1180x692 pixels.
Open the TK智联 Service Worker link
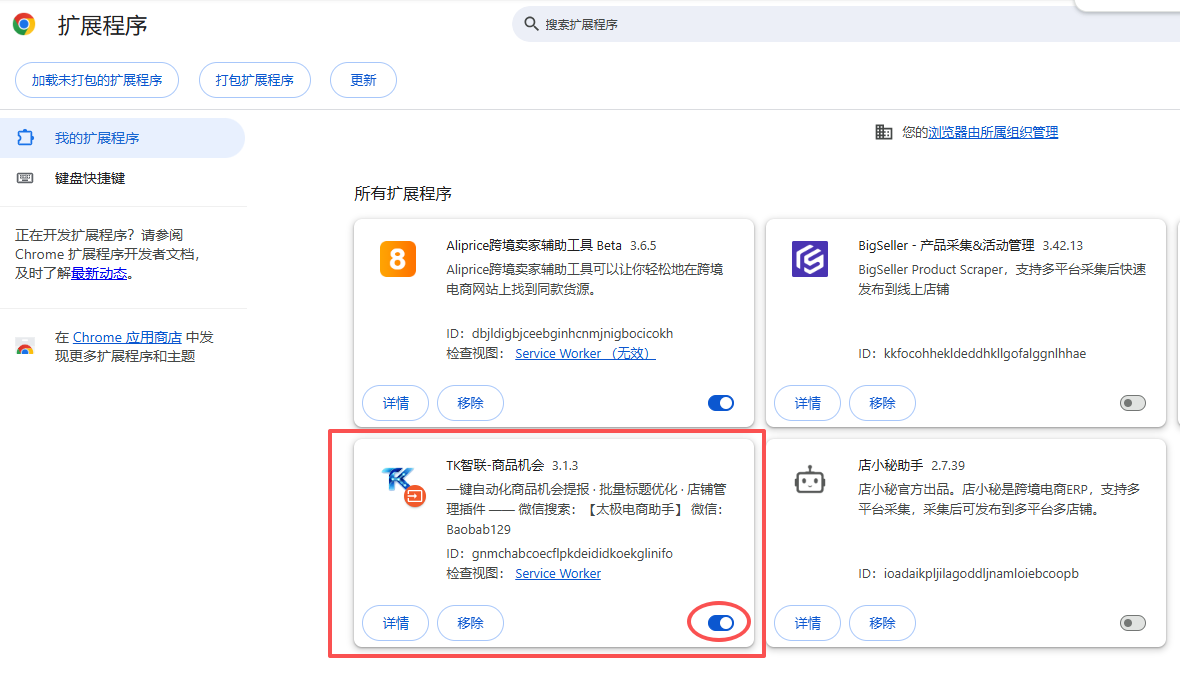[557, 573]
